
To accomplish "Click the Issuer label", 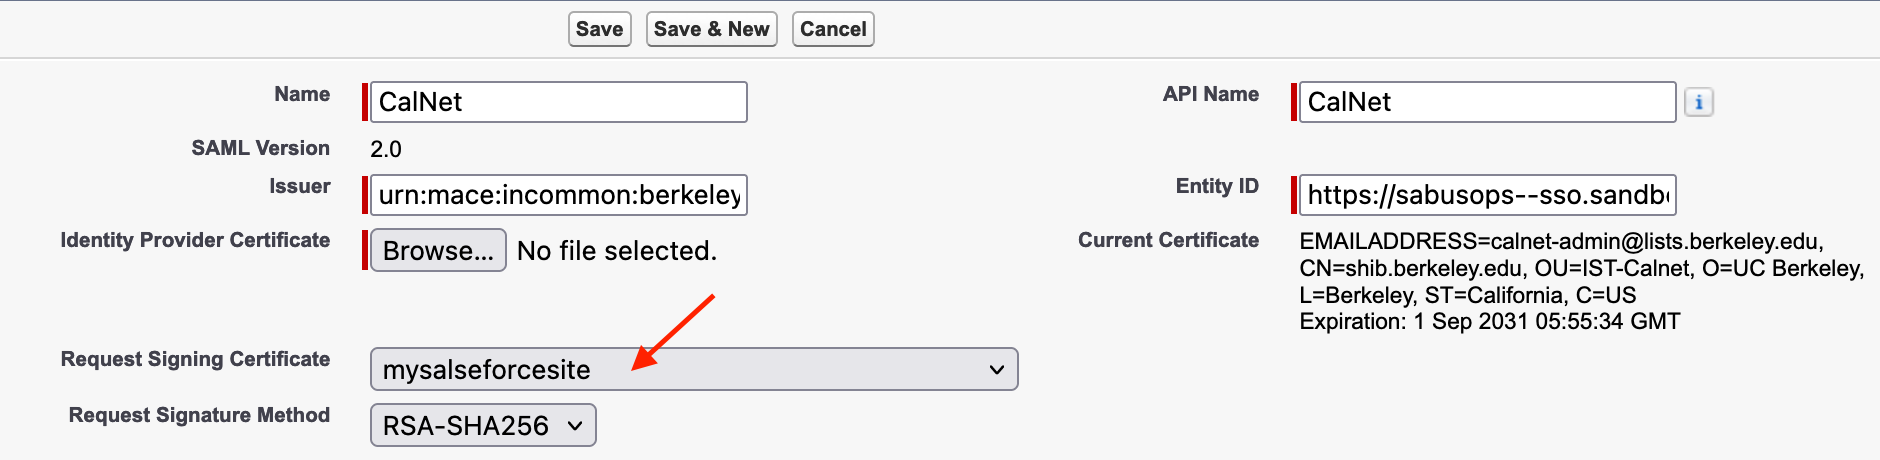I will [x=299, y=186].
